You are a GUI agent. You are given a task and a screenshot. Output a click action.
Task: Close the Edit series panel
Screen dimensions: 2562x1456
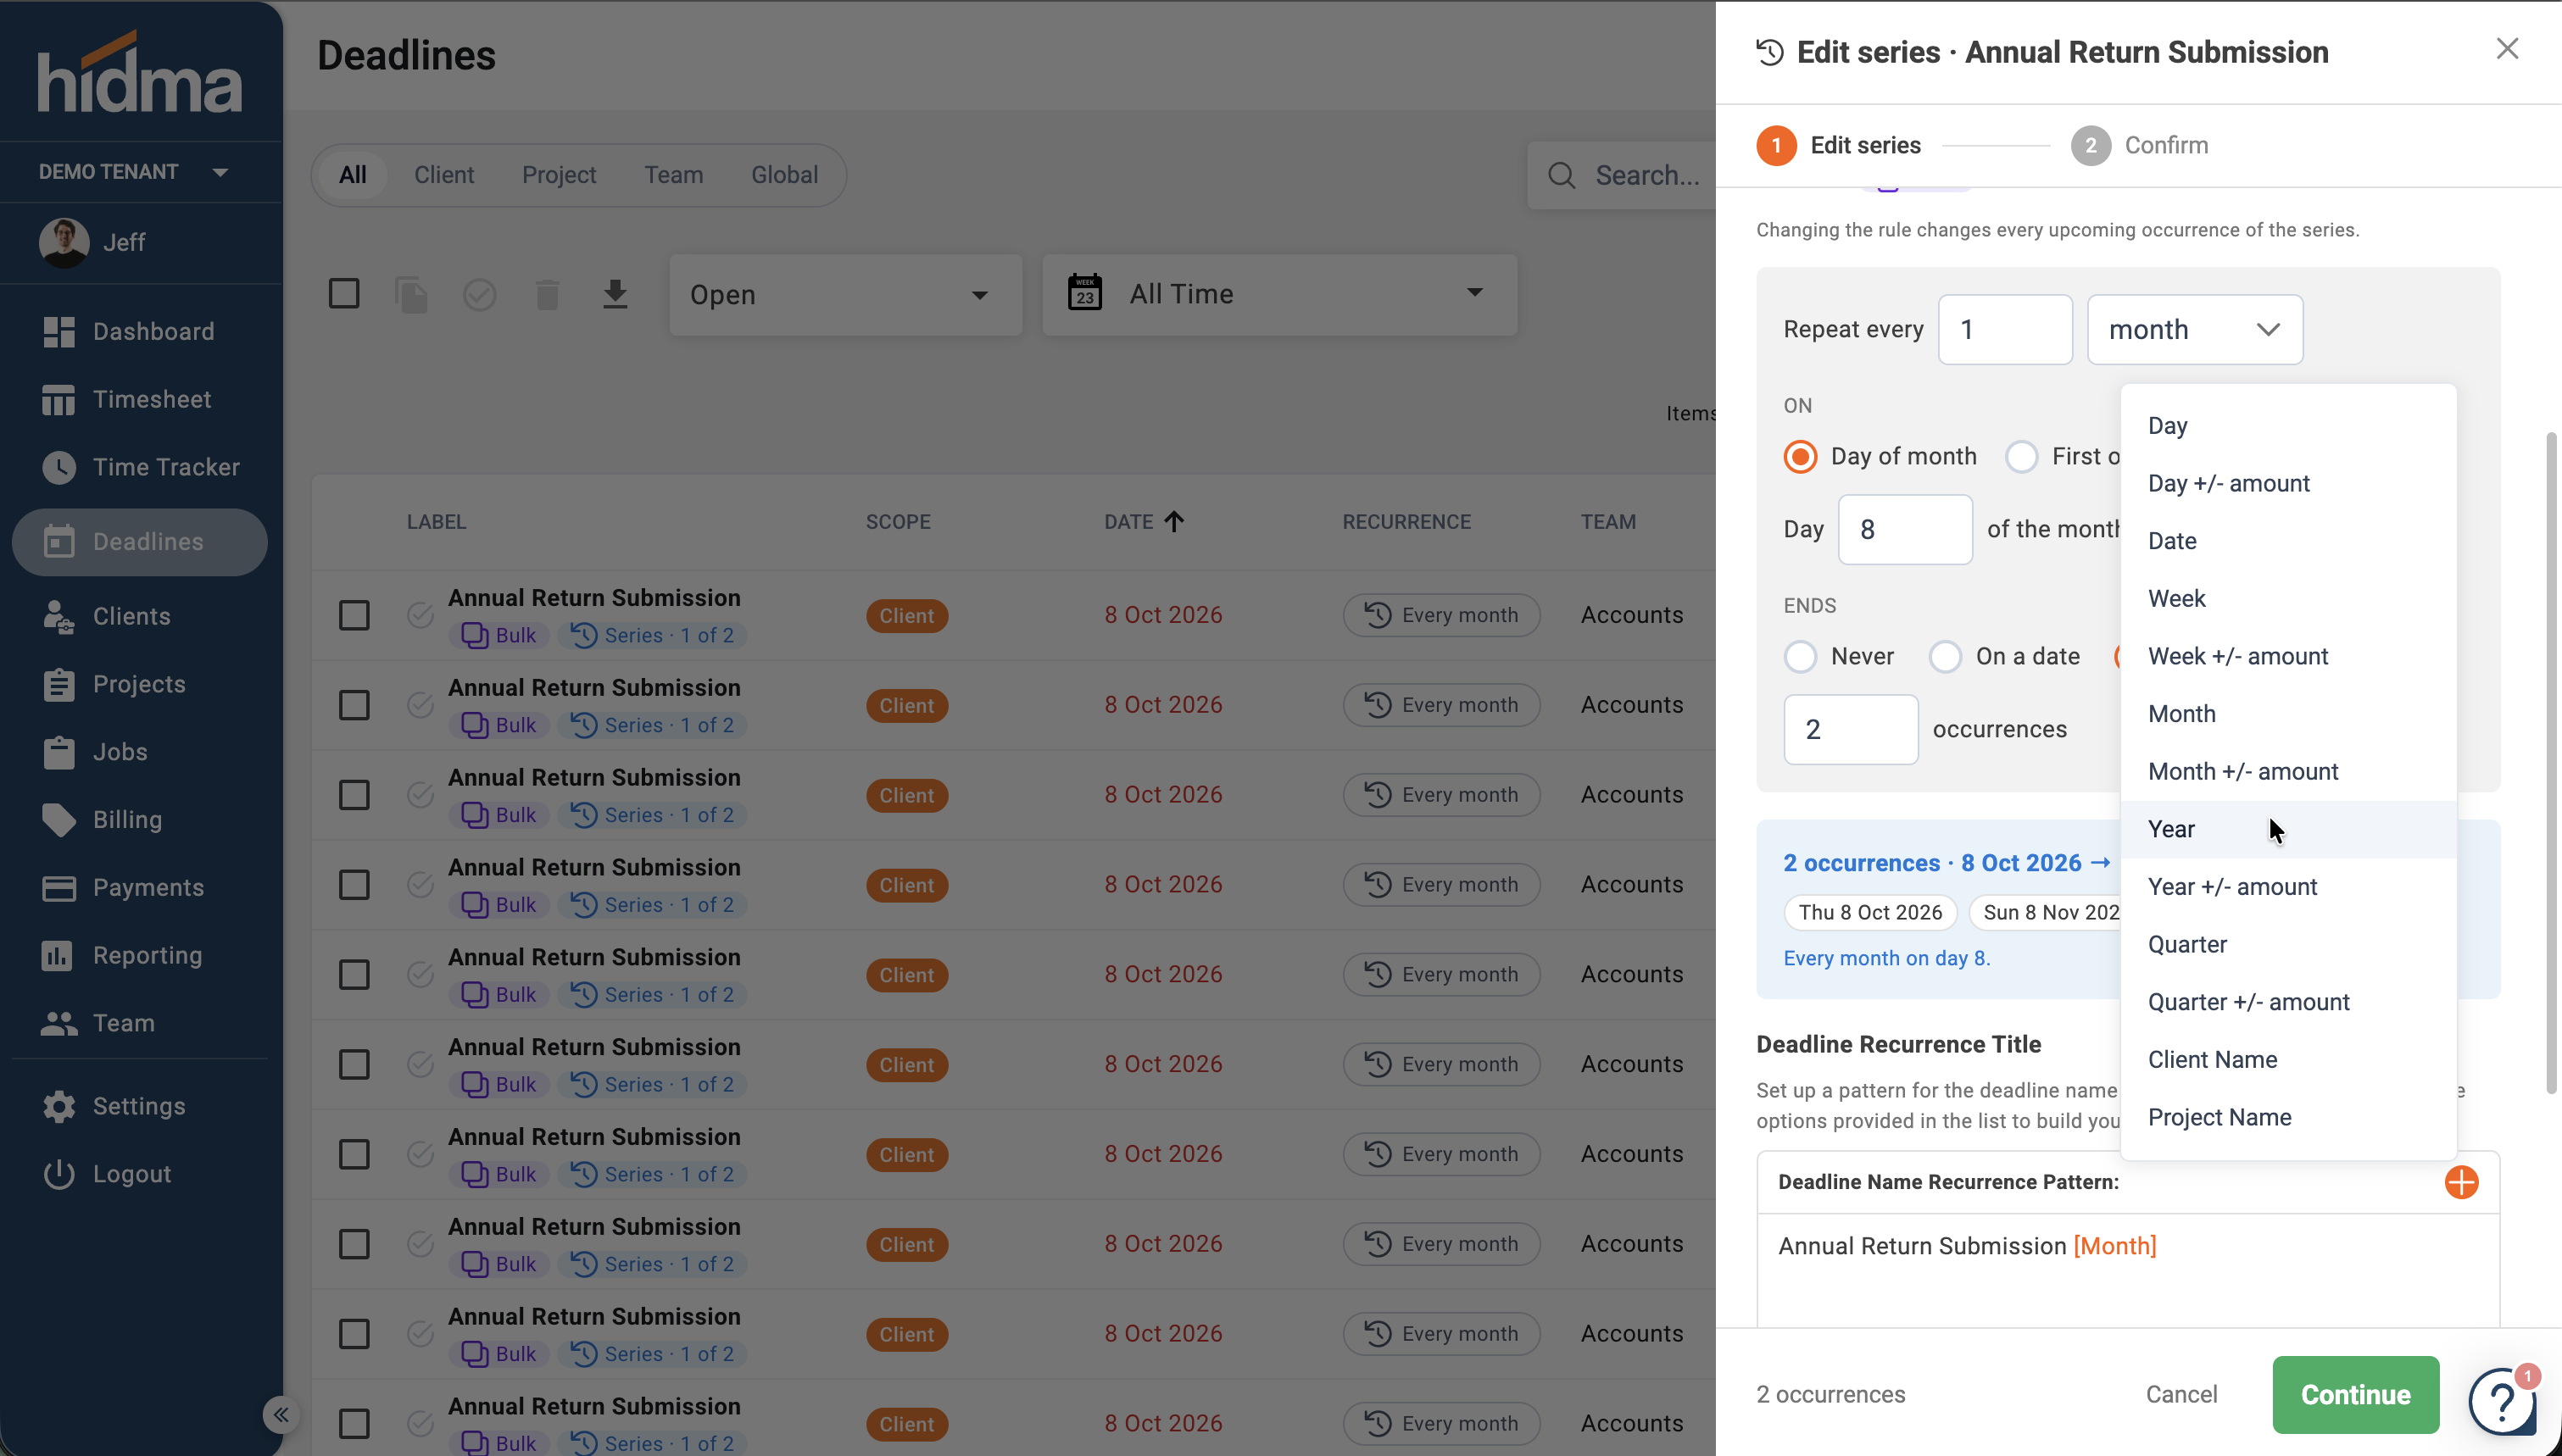tap(2506, 49)
